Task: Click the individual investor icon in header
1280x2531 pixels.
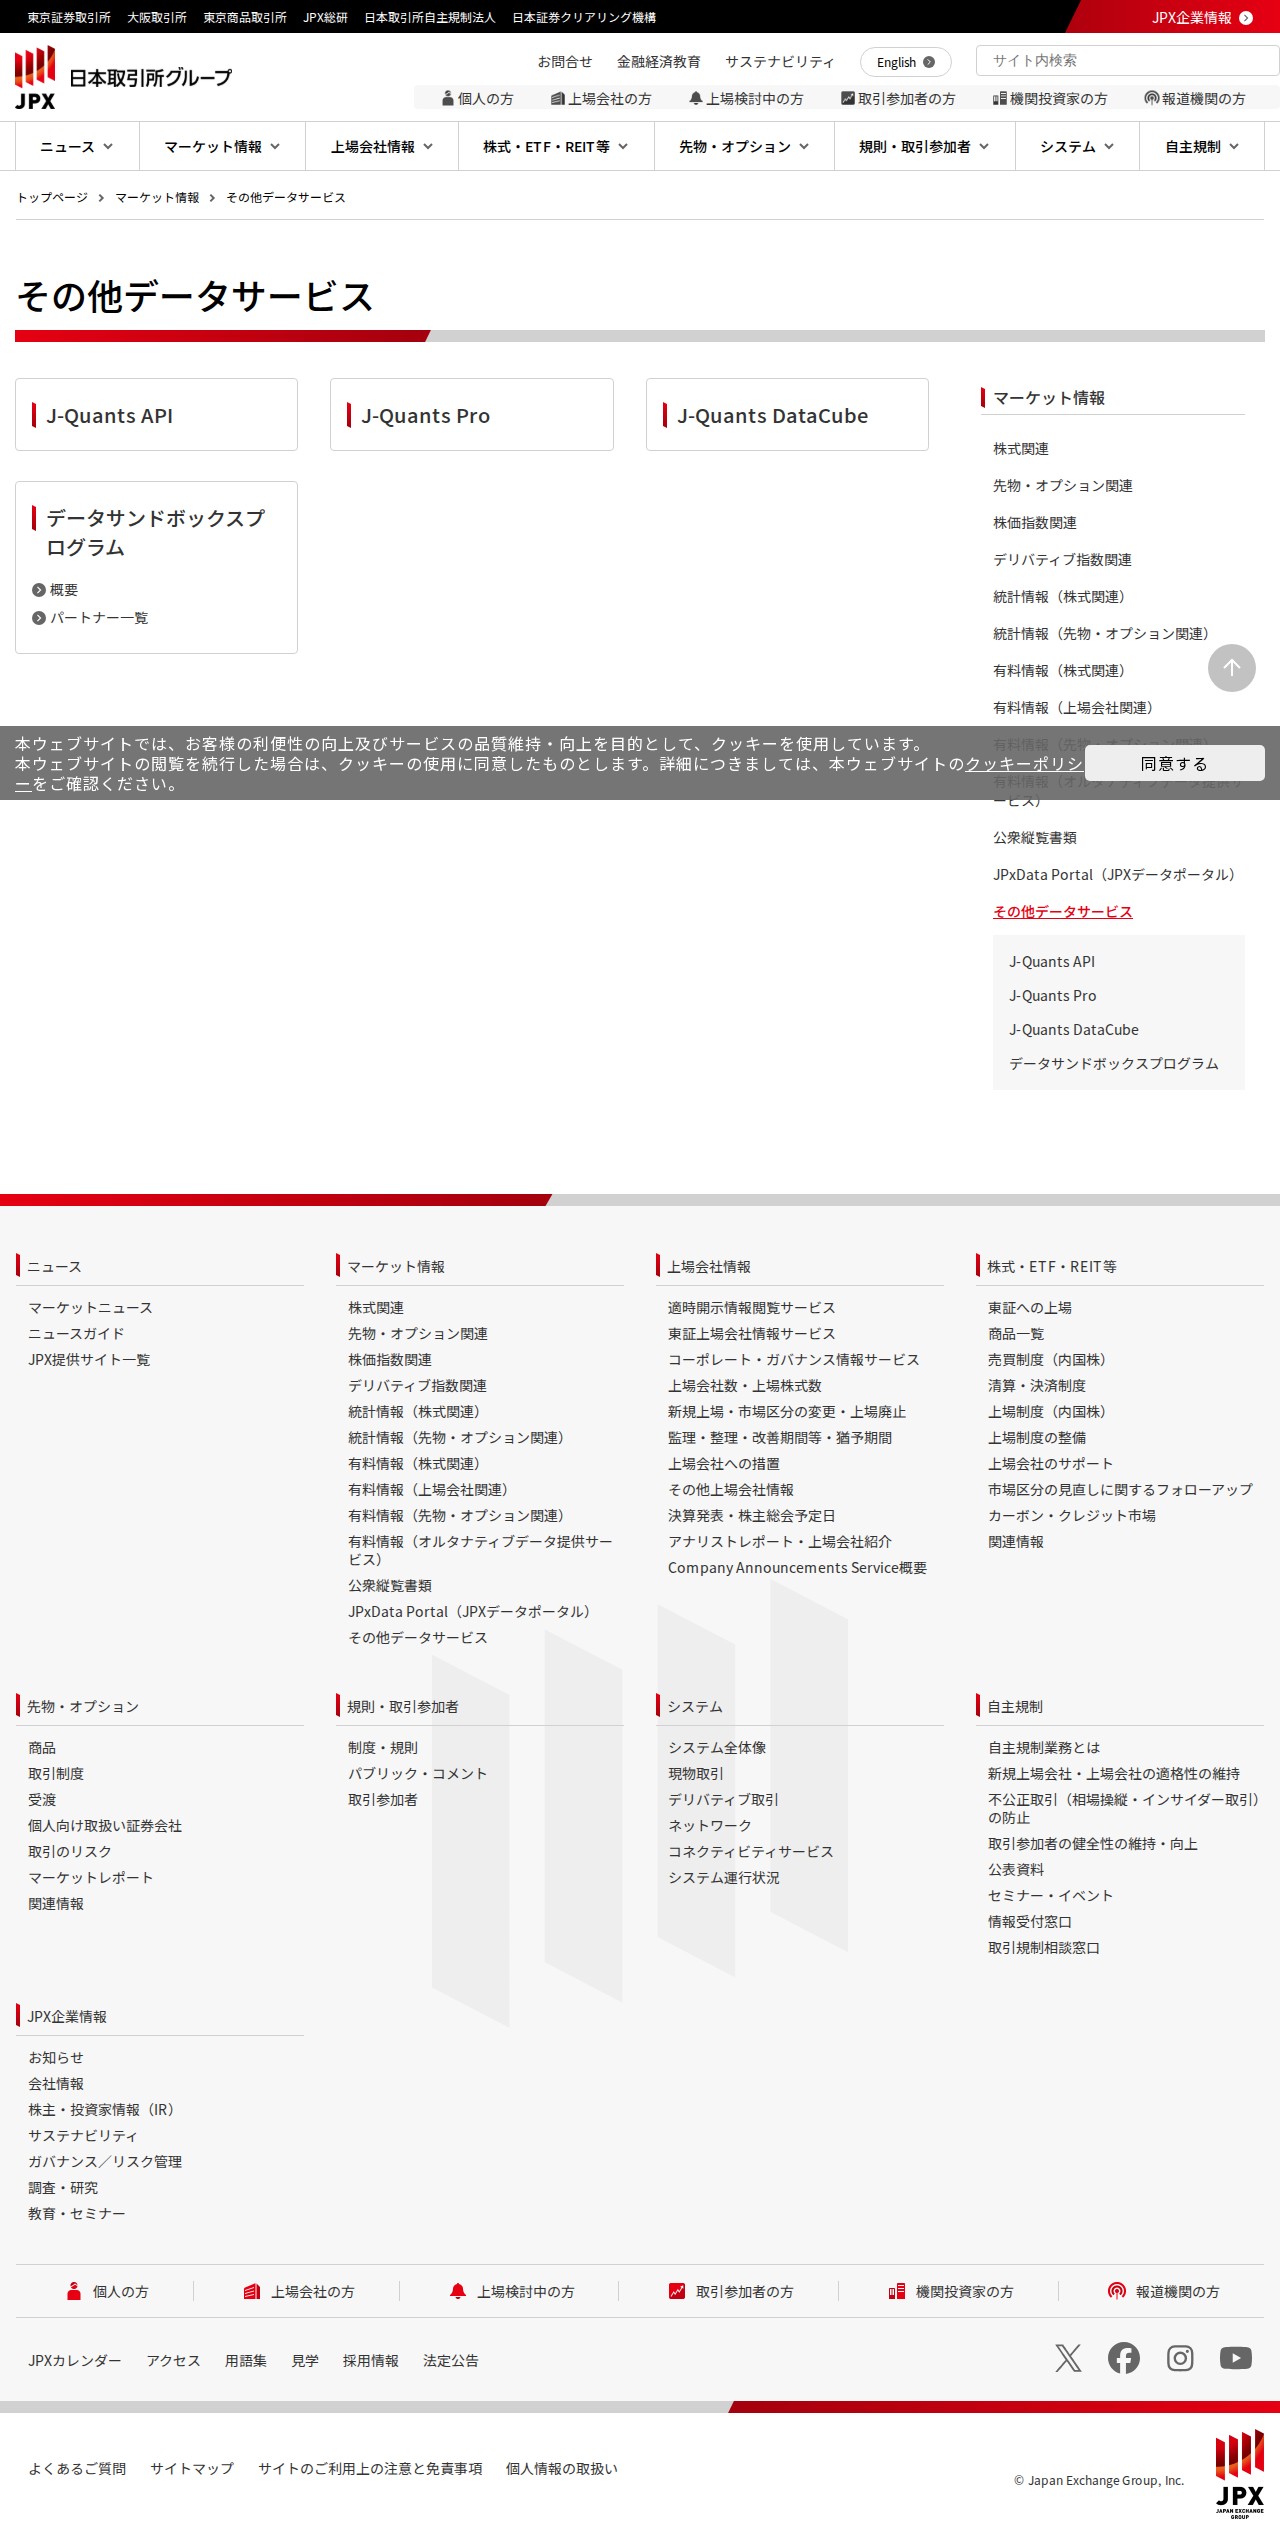Action: [x=448, y=99]
